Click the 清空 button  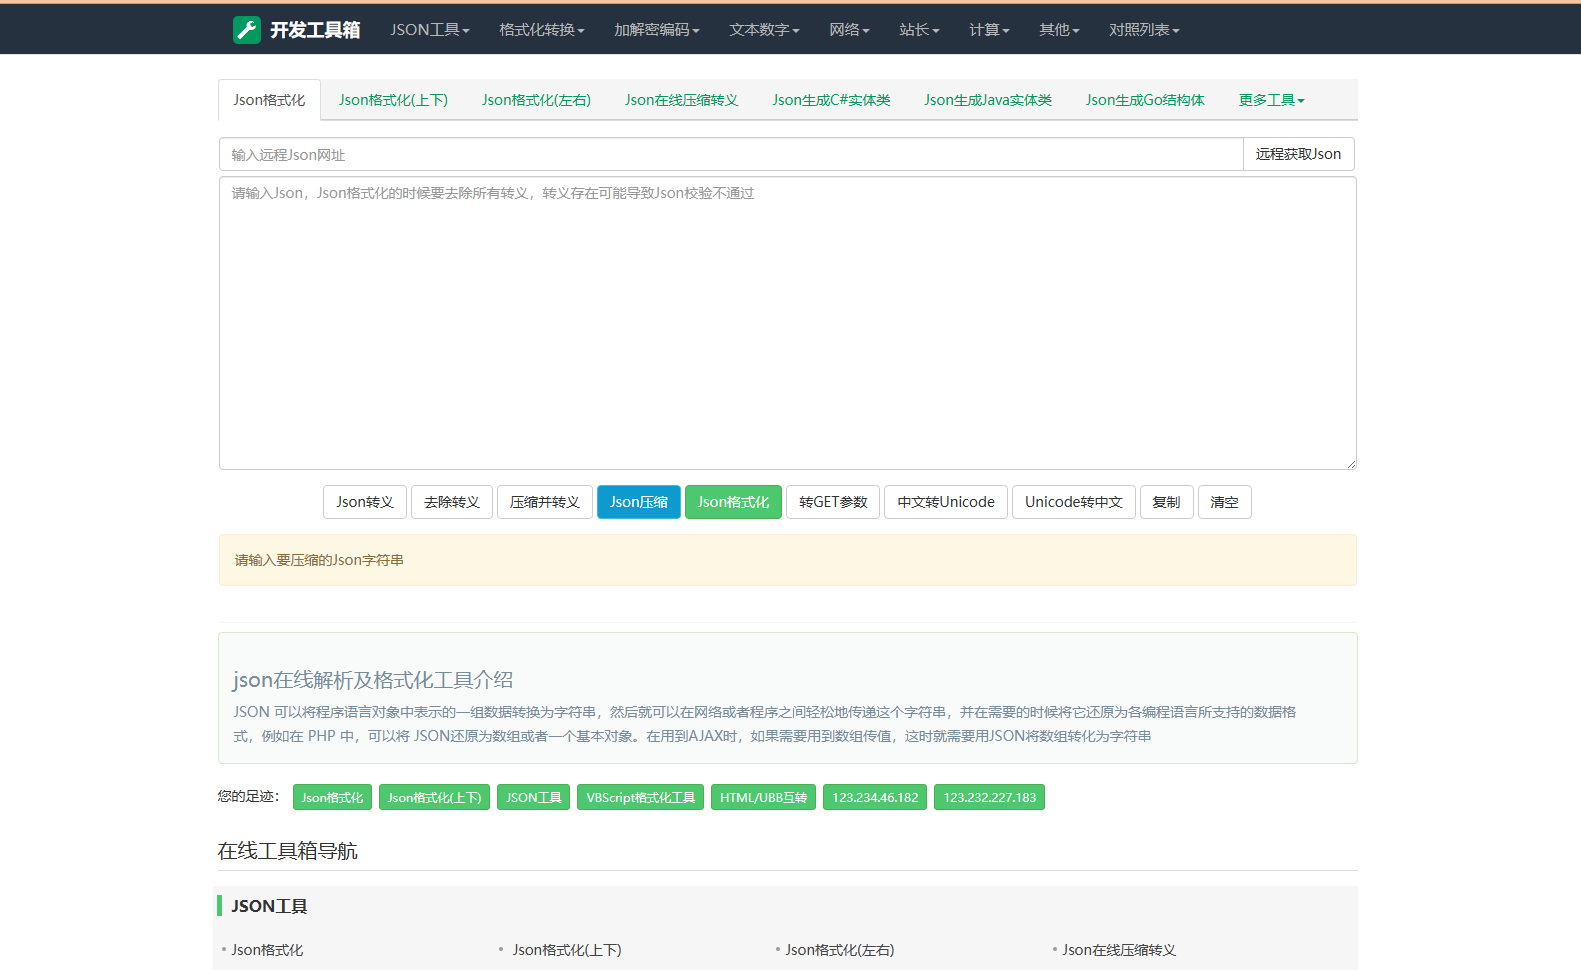click(1225, 502)
